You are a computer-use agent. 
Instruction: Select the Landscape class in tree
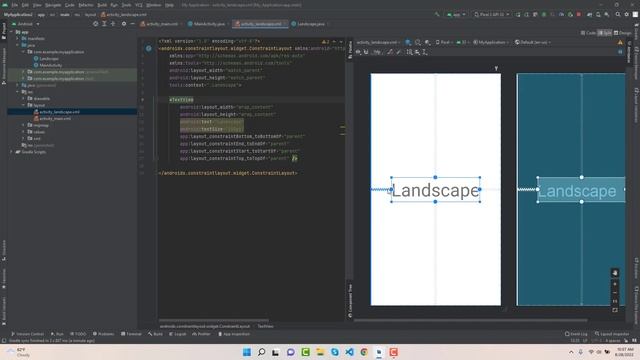[46, 58]
